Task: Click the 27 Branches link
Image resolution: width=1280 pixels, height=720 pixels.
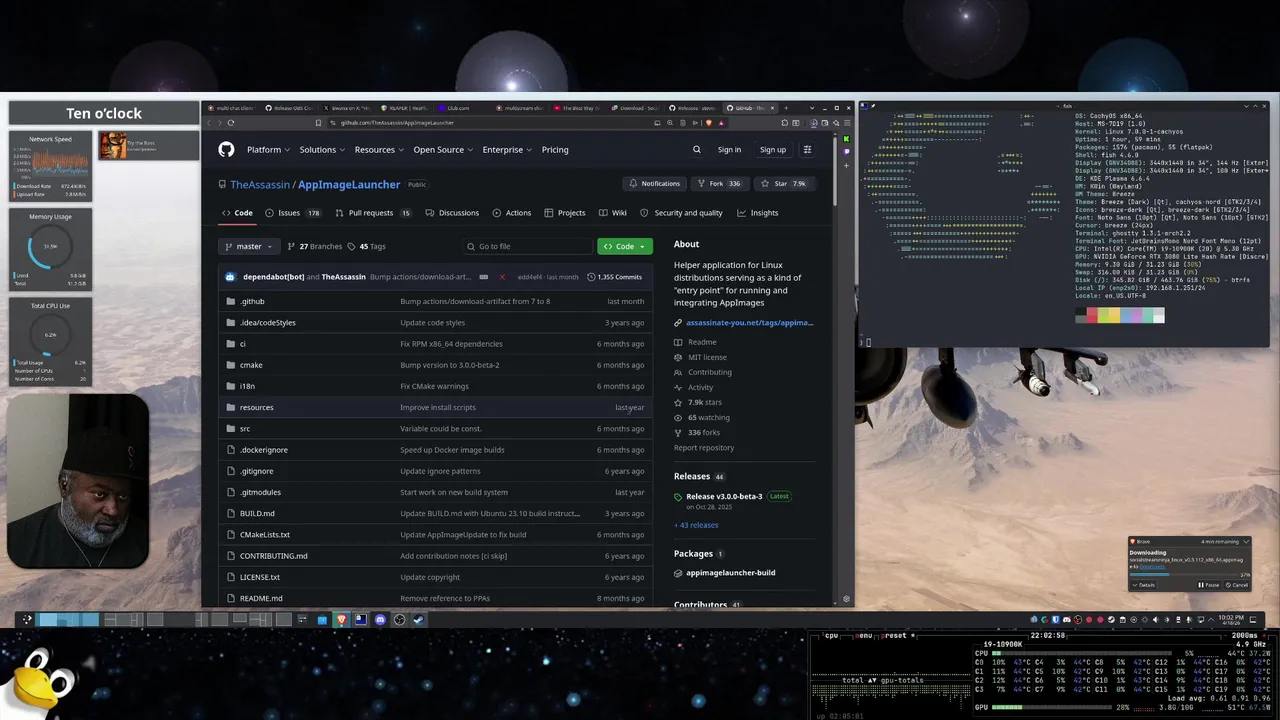Action: [x=314, y=246]
